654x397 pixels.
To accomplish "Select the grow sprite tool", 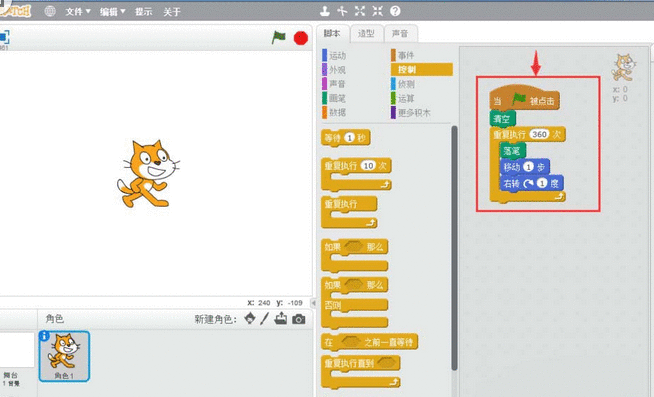I will 360,11.
